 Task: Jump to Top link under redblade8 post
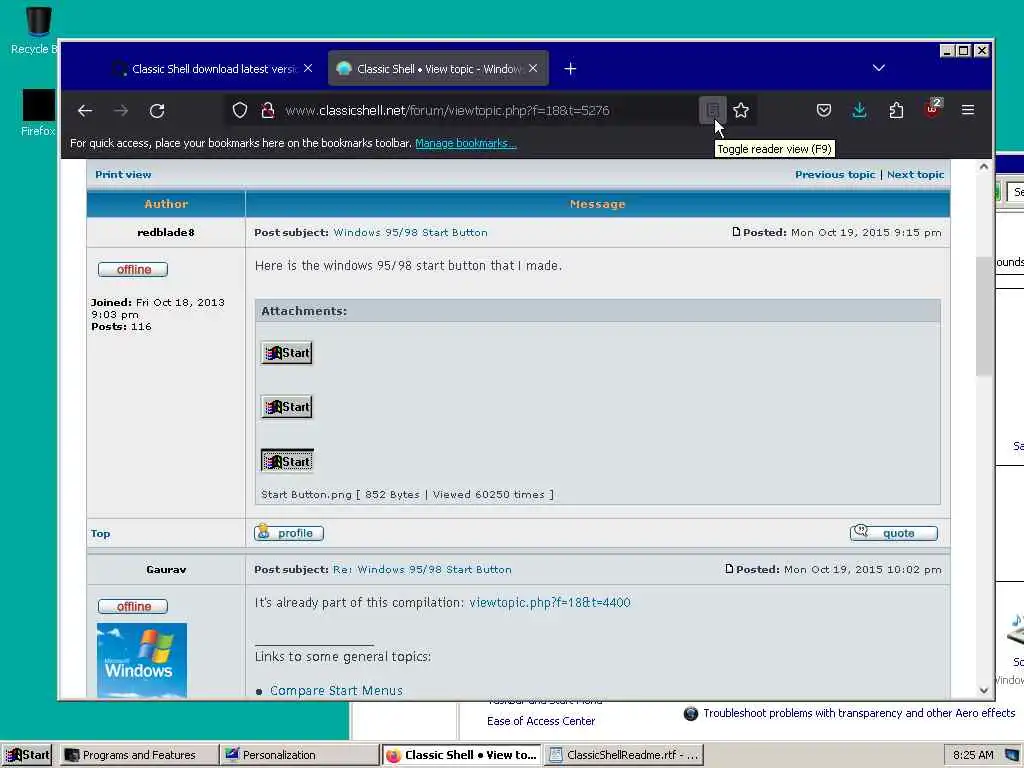tap(101, 534)
